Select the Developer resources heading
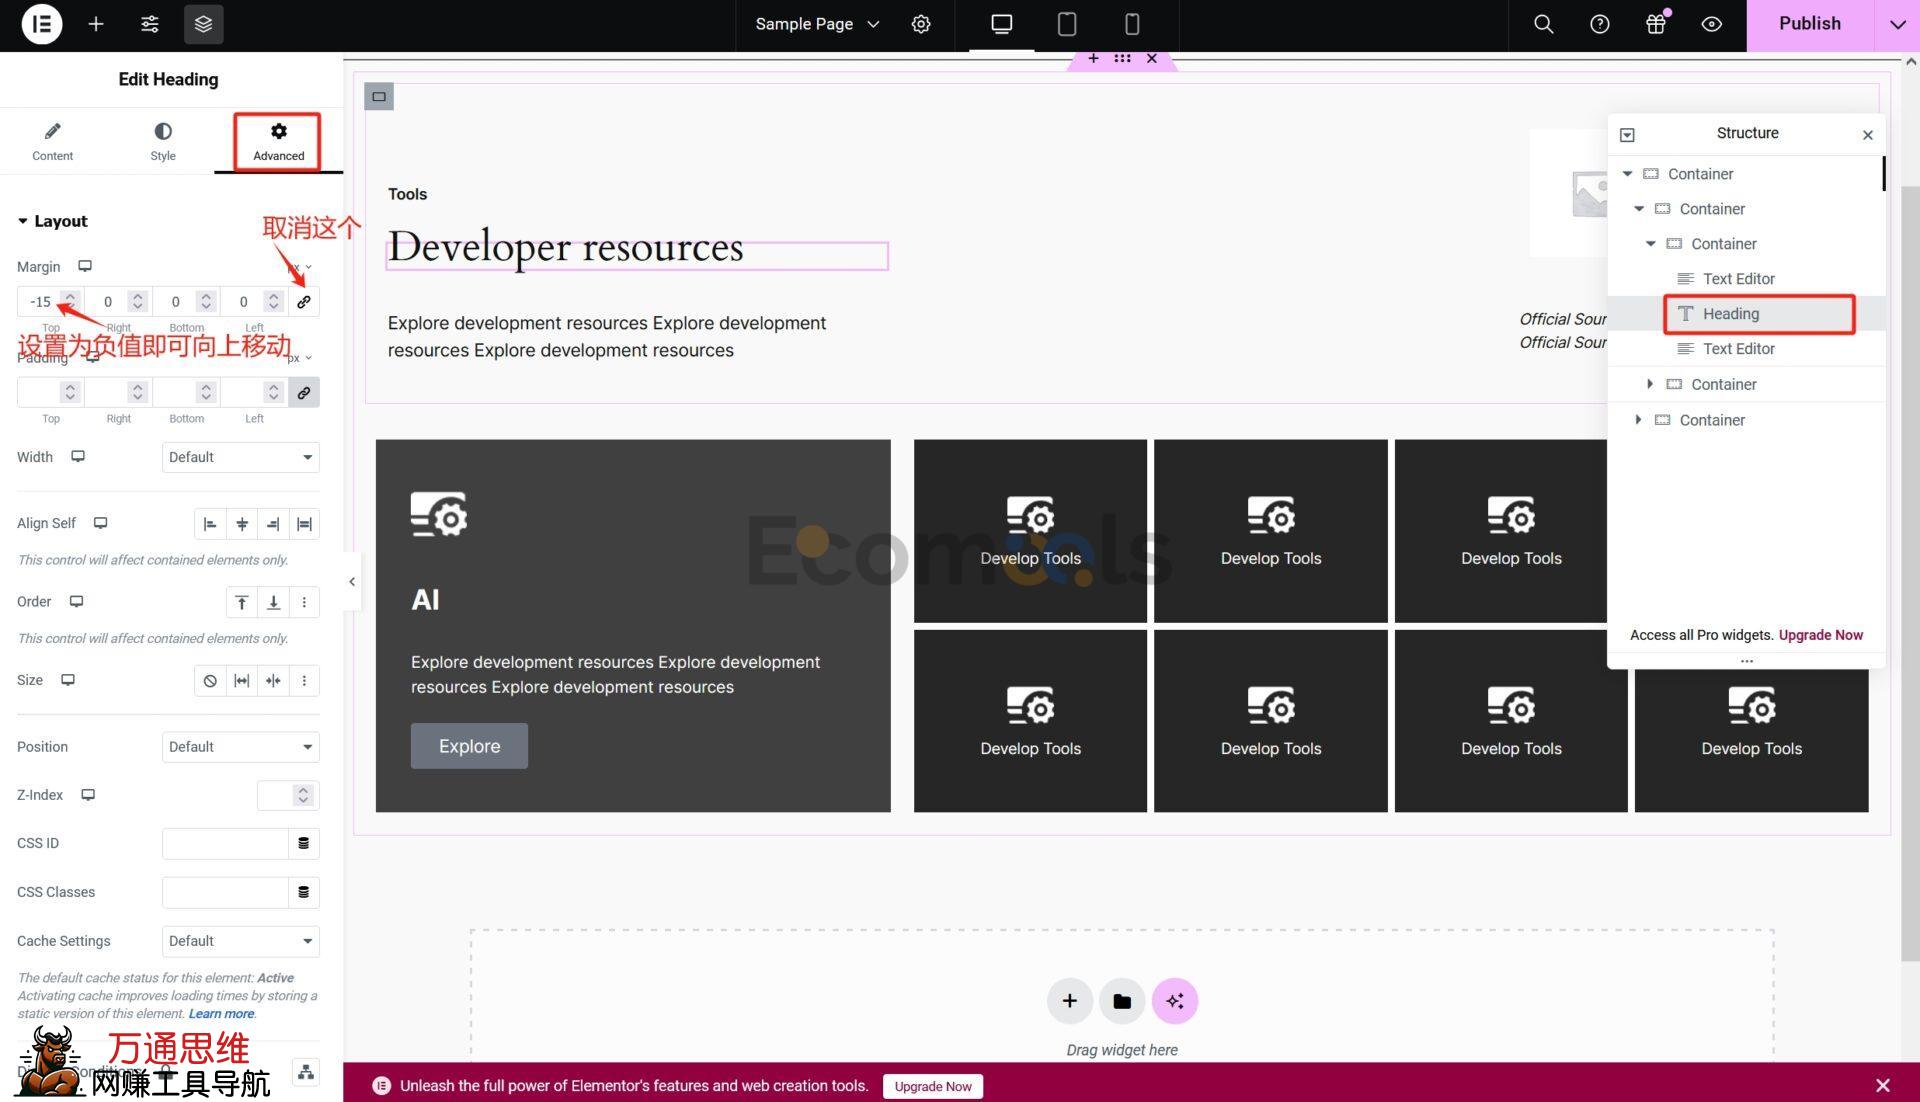This screenshot has width=1920, height=1102. [x=566, y=247]
